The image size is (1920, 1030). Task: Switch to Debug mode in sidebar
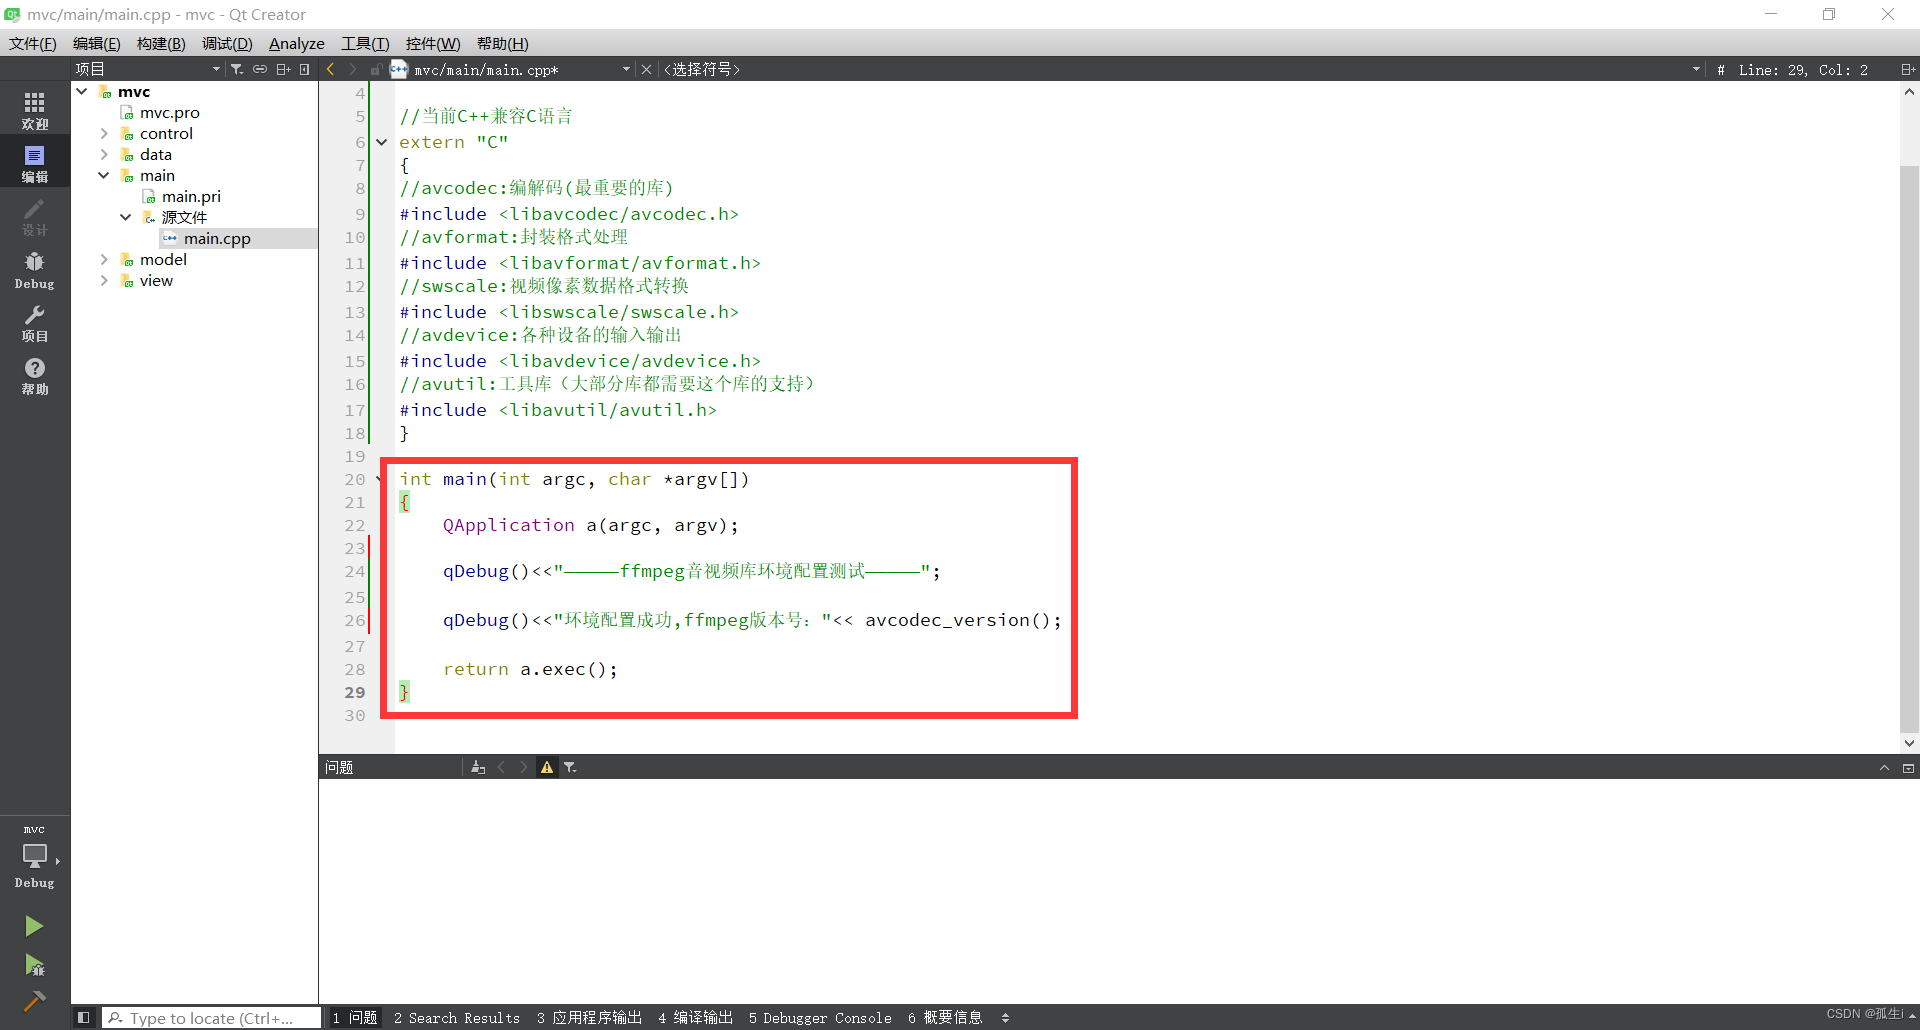[x=35, y=270]
